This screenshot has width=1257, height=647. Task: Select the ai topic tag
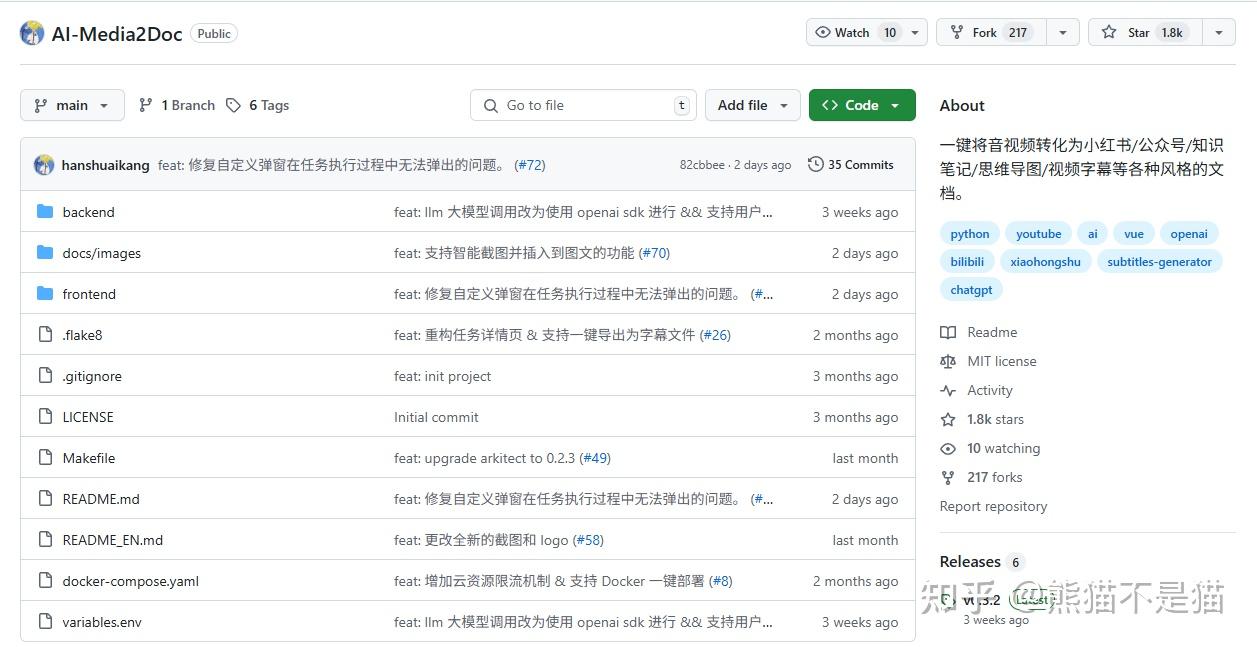coord(1092,233)
